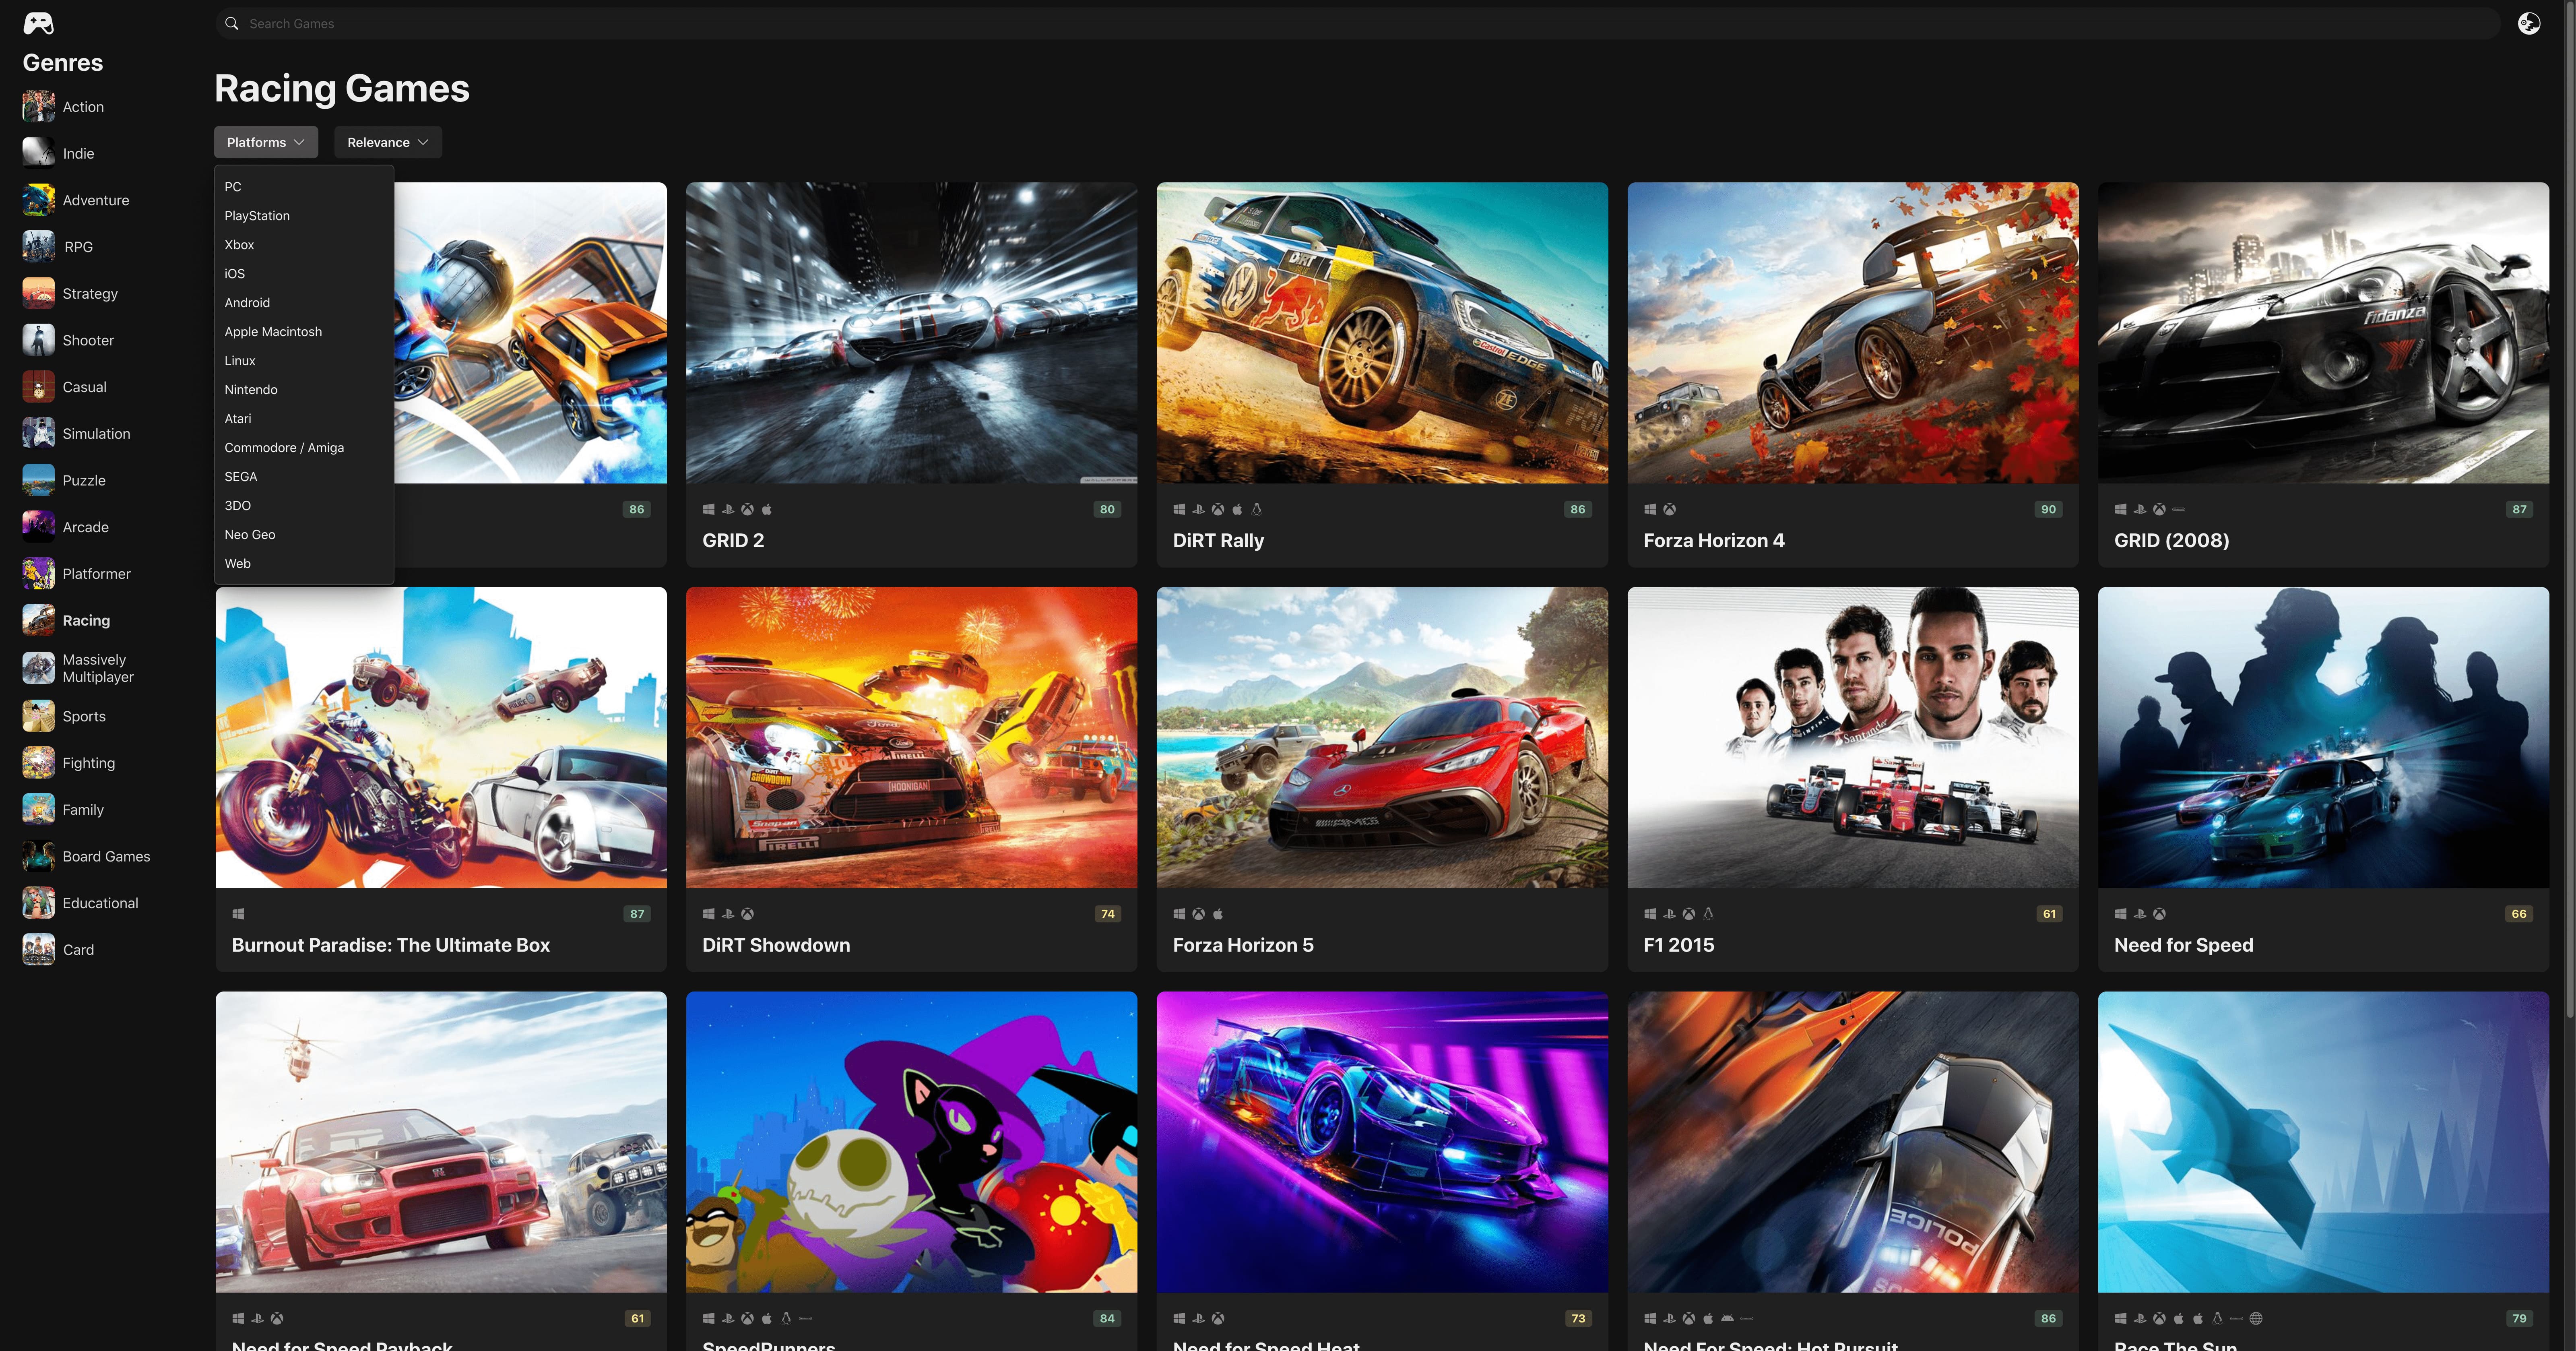The height and width of the screenshot is (1351, 2576).
Task: Open the Indie genre icon
Action: pos(39,153)
